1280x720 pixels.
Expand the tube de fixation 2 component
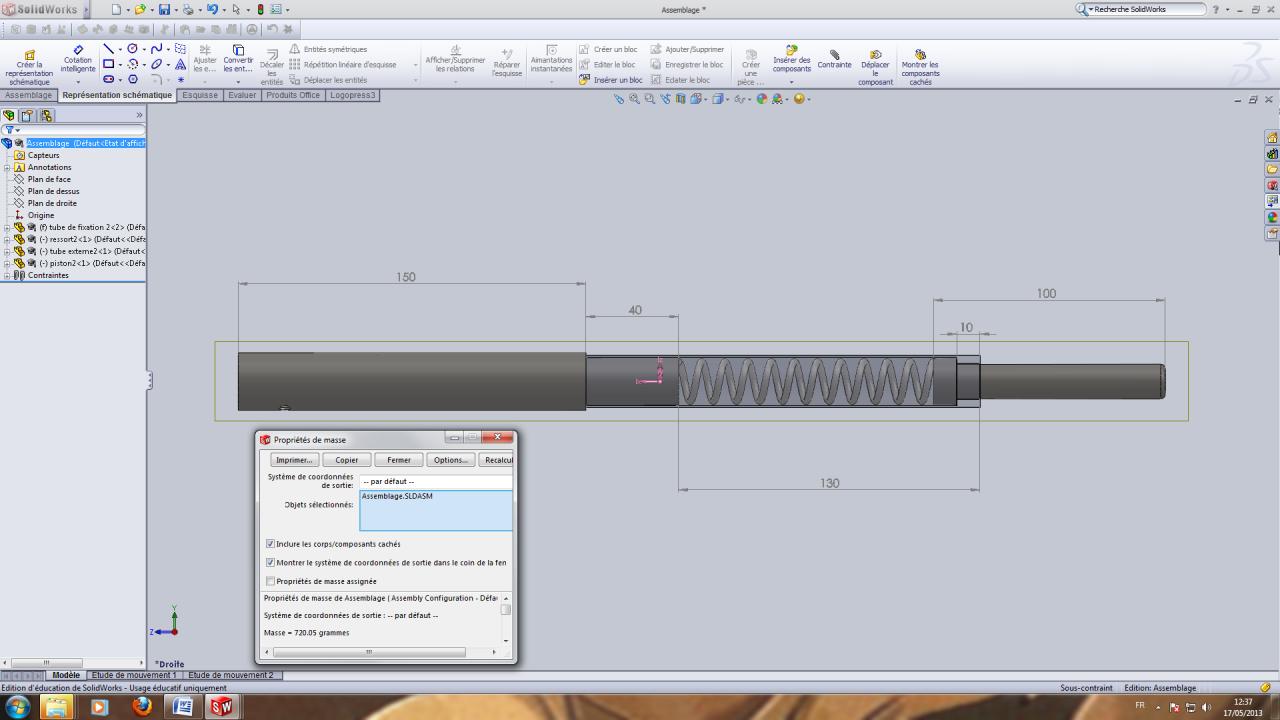[x=7, y=227]
